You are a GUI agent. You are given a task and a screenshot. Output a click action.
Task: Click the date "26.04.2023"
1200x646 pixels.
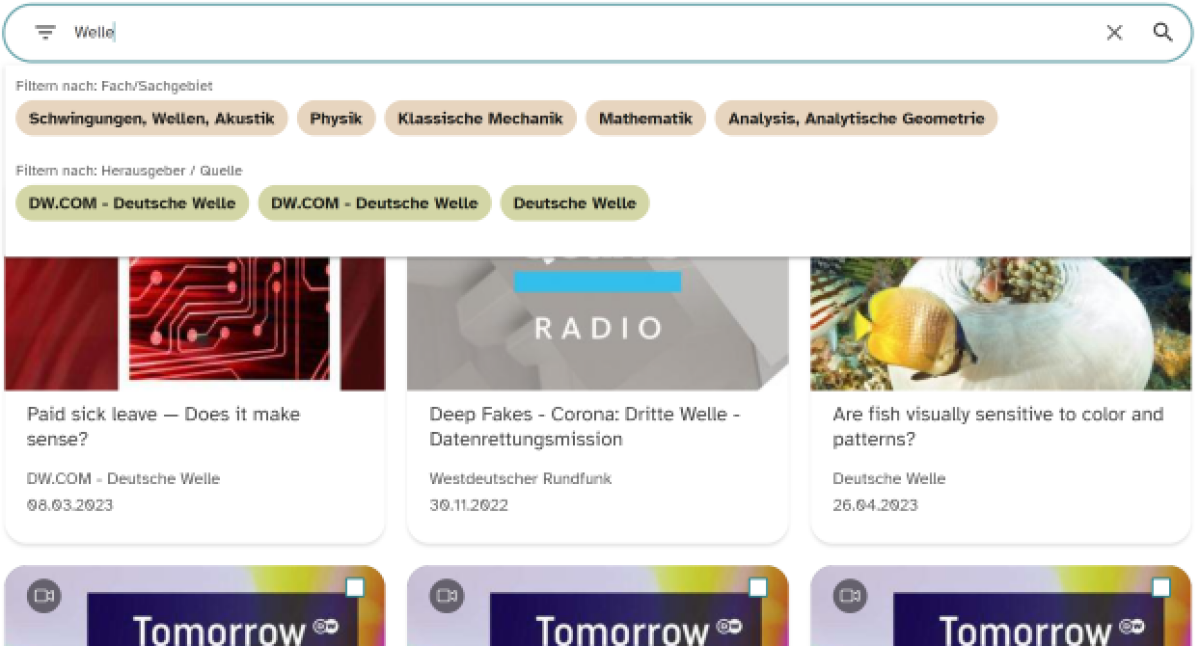point(875,505)
